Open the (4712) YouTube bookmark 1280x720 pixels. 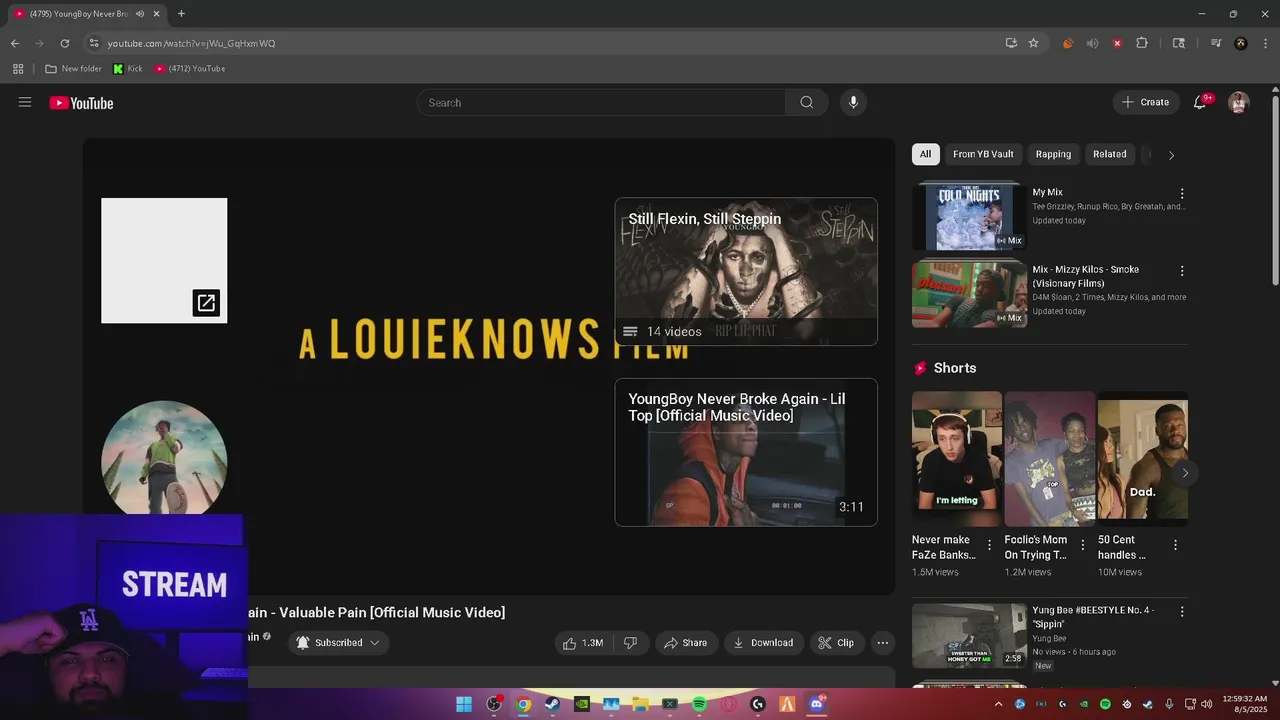190,69
